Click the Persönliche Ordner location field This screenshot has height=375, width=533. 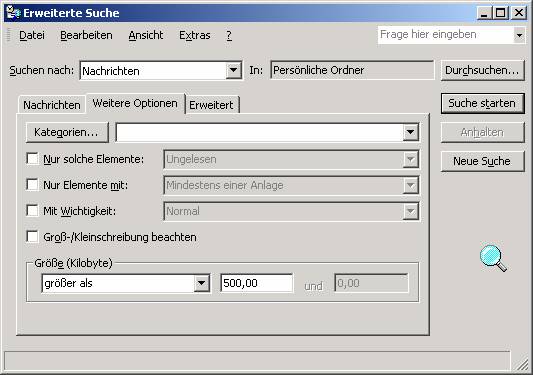[x=352, y=70]
